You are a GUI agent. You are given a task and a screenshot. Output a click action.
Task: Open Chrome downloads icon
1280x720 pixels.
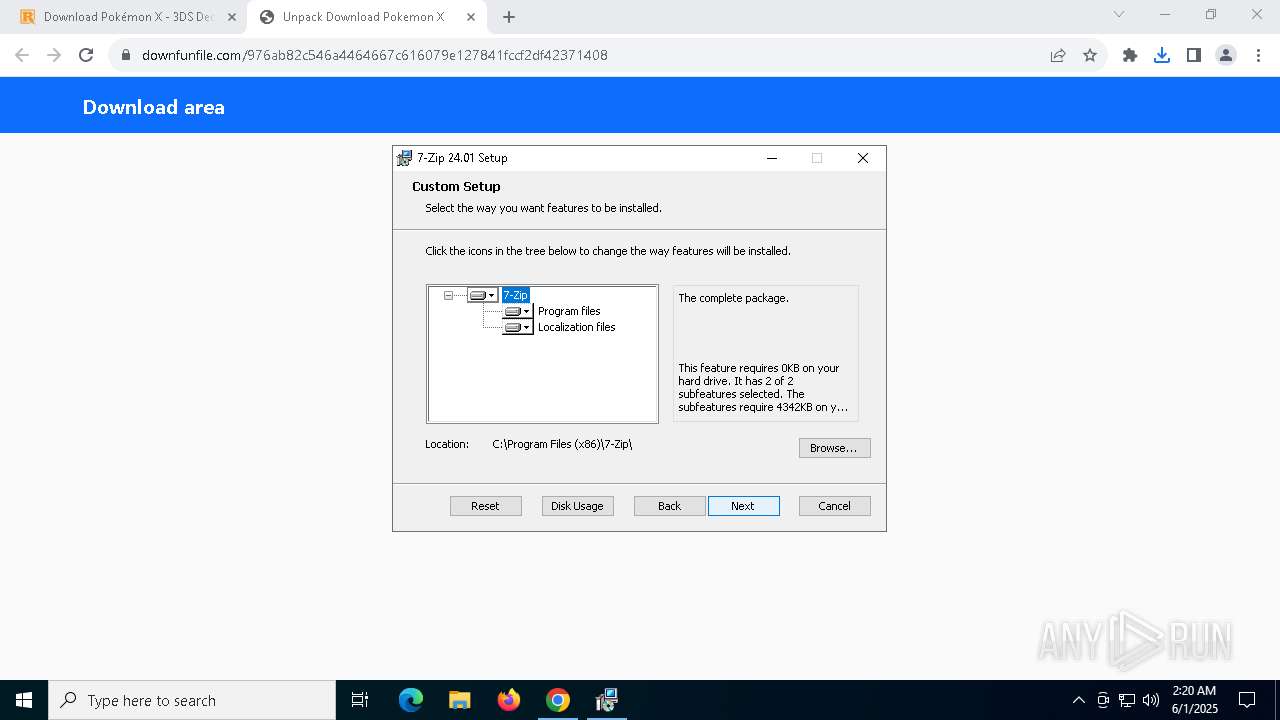(x=1162, y=55)
